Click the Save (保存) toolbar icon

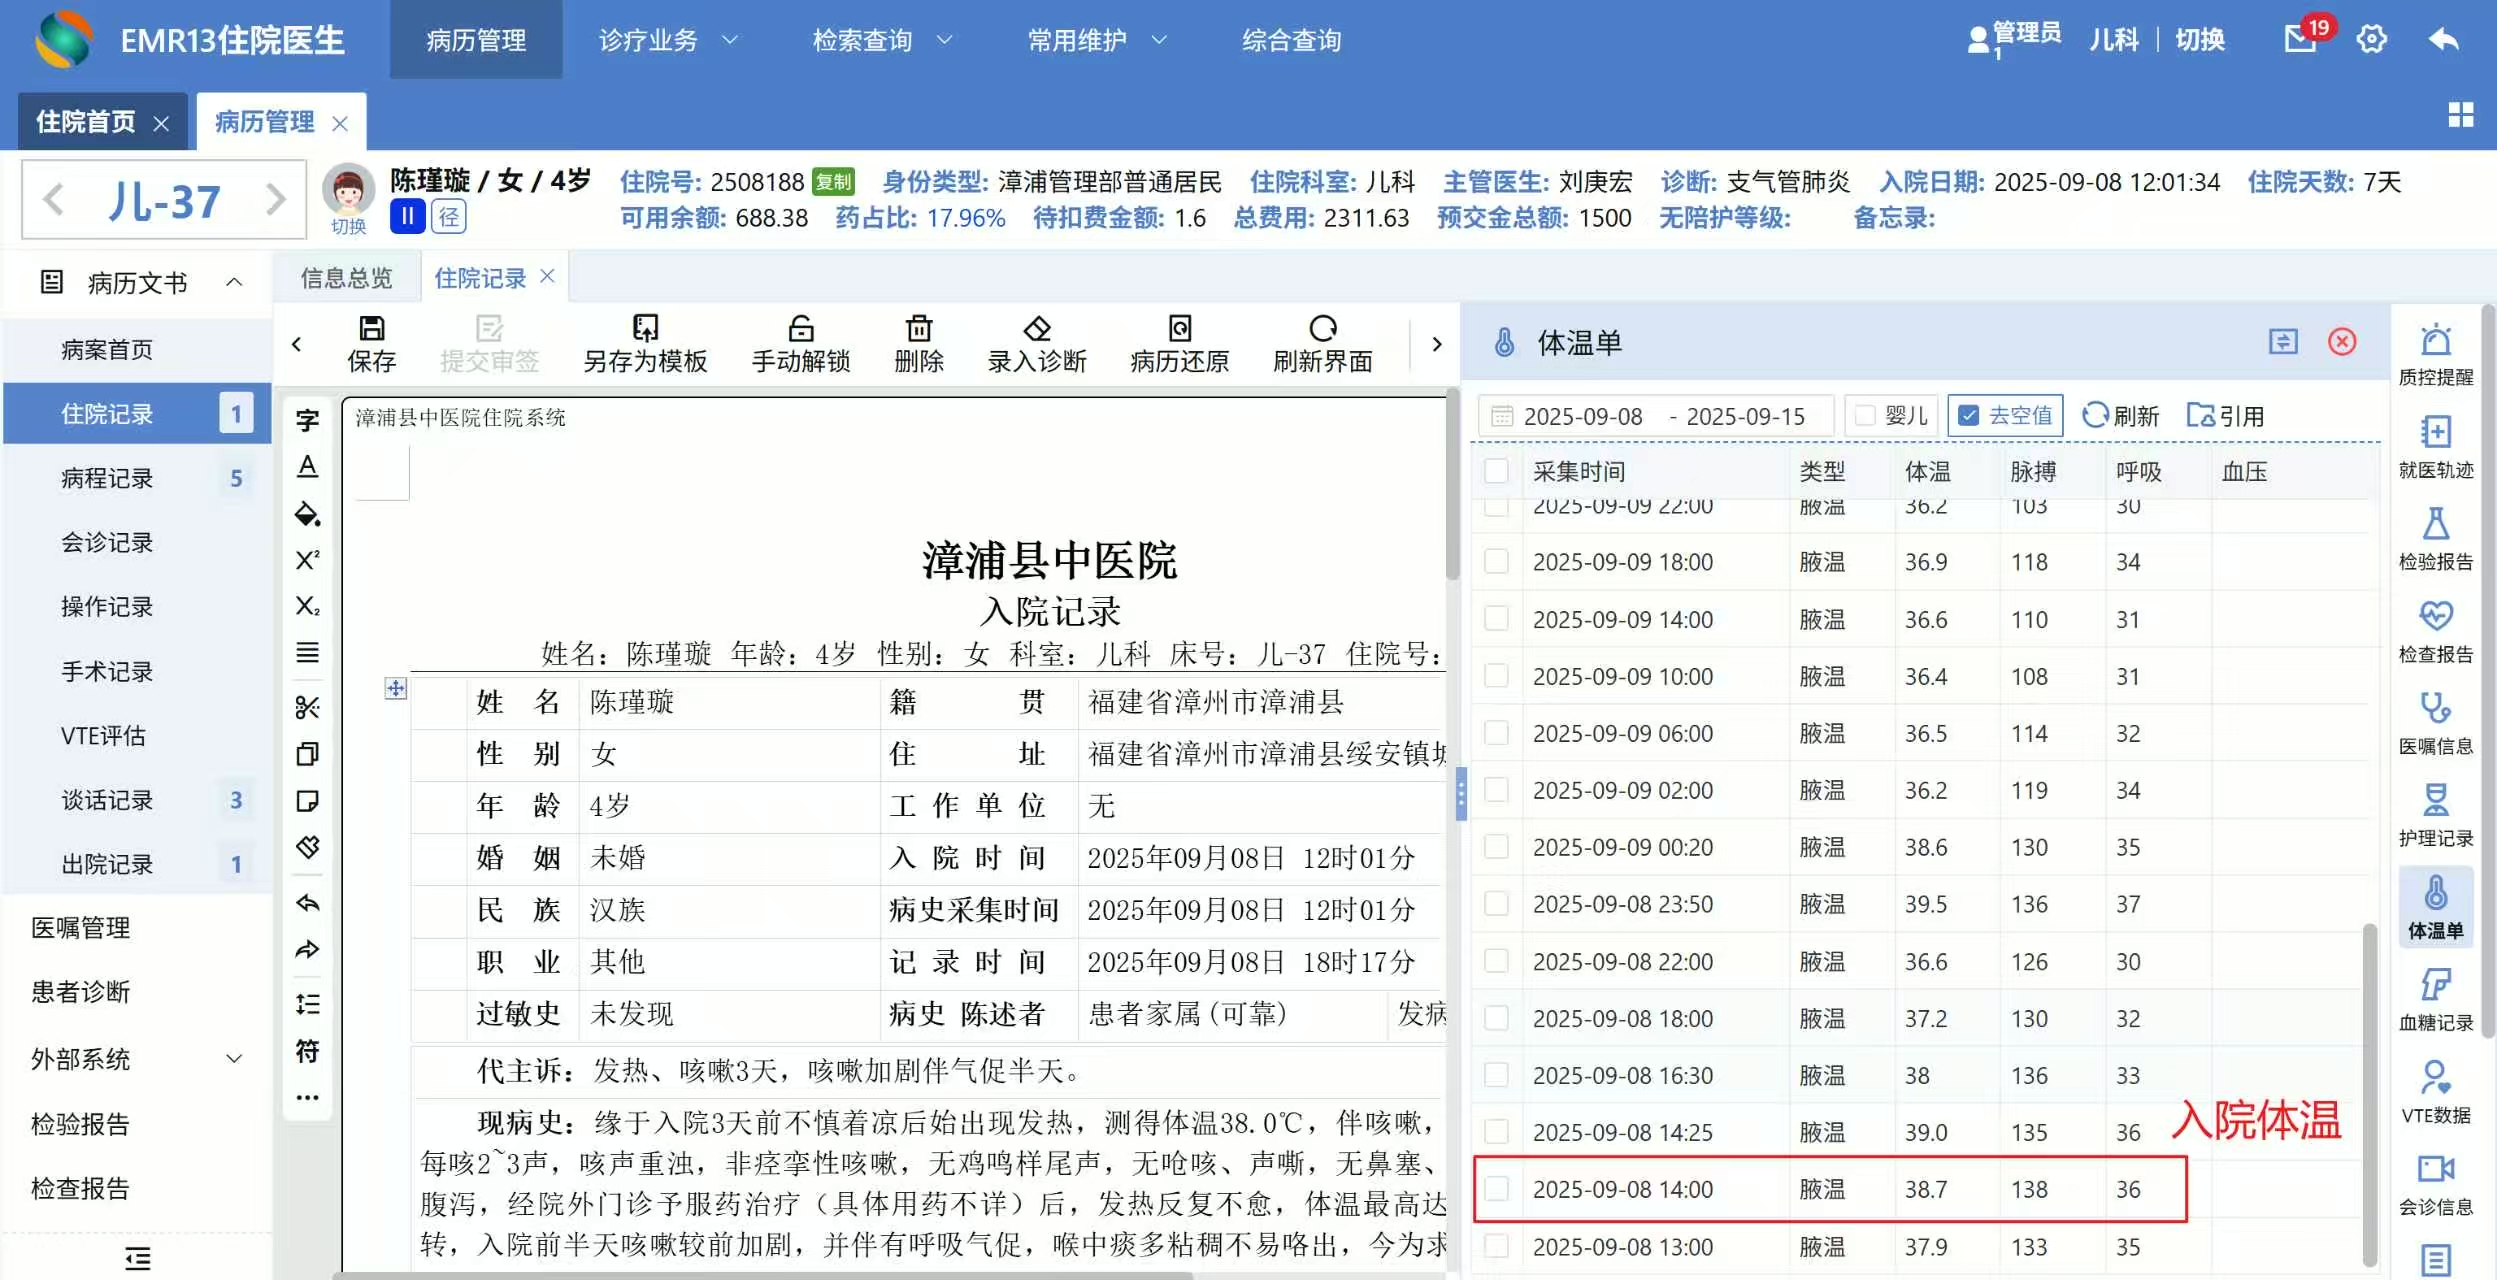coord(371,330)
